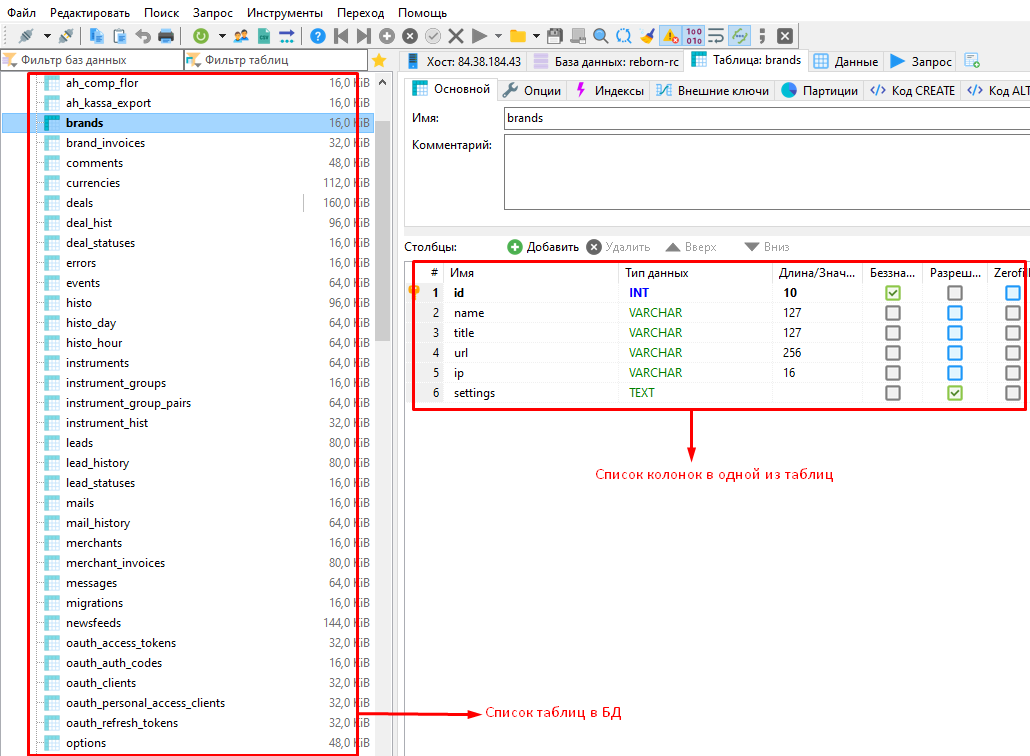Toggle allow NULL checkbox for name column
Viewport: 1030px width, 756px height.
(954, 313)
